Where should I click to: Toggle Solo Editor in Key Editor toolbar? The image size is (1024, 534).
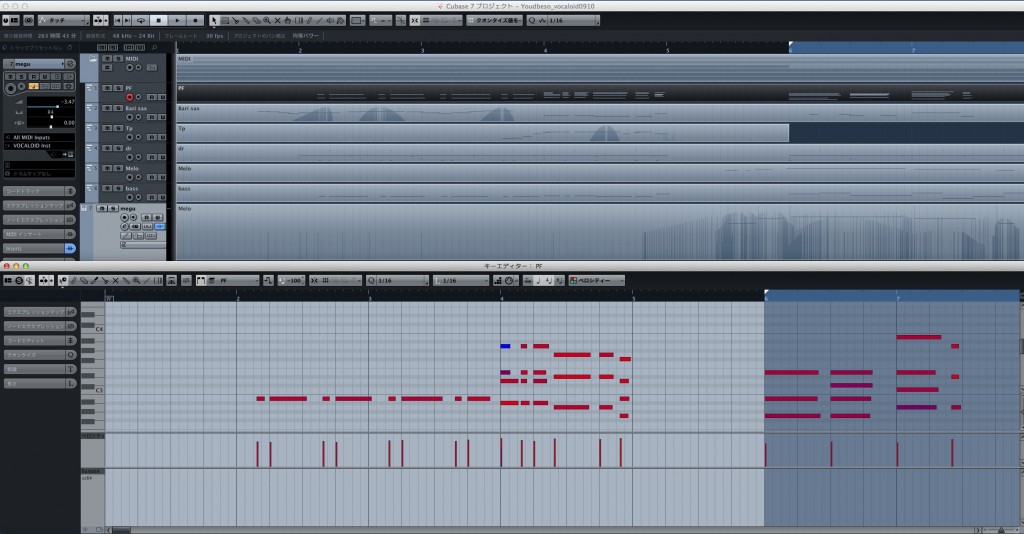(x=19, y=280)
